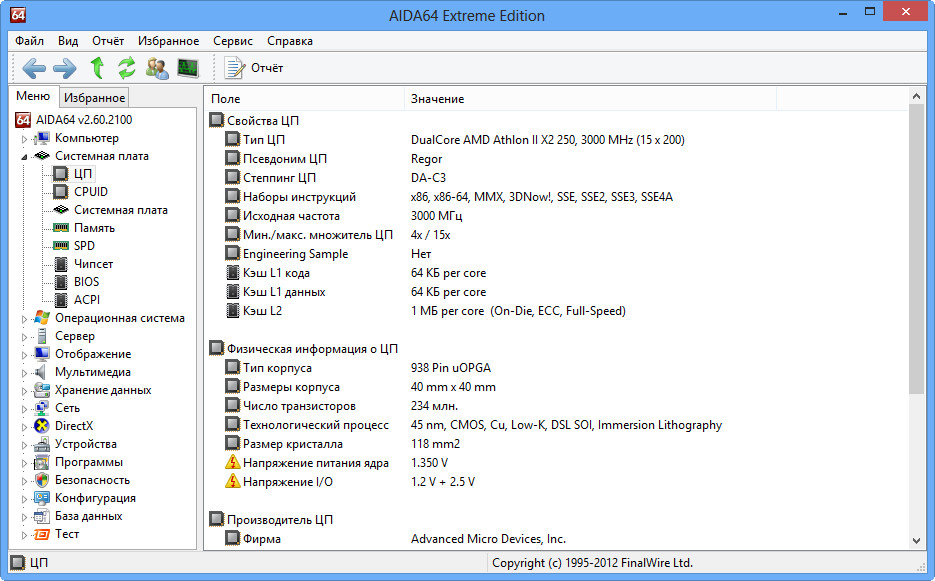Click the Сеть network icon

point(42,408)
